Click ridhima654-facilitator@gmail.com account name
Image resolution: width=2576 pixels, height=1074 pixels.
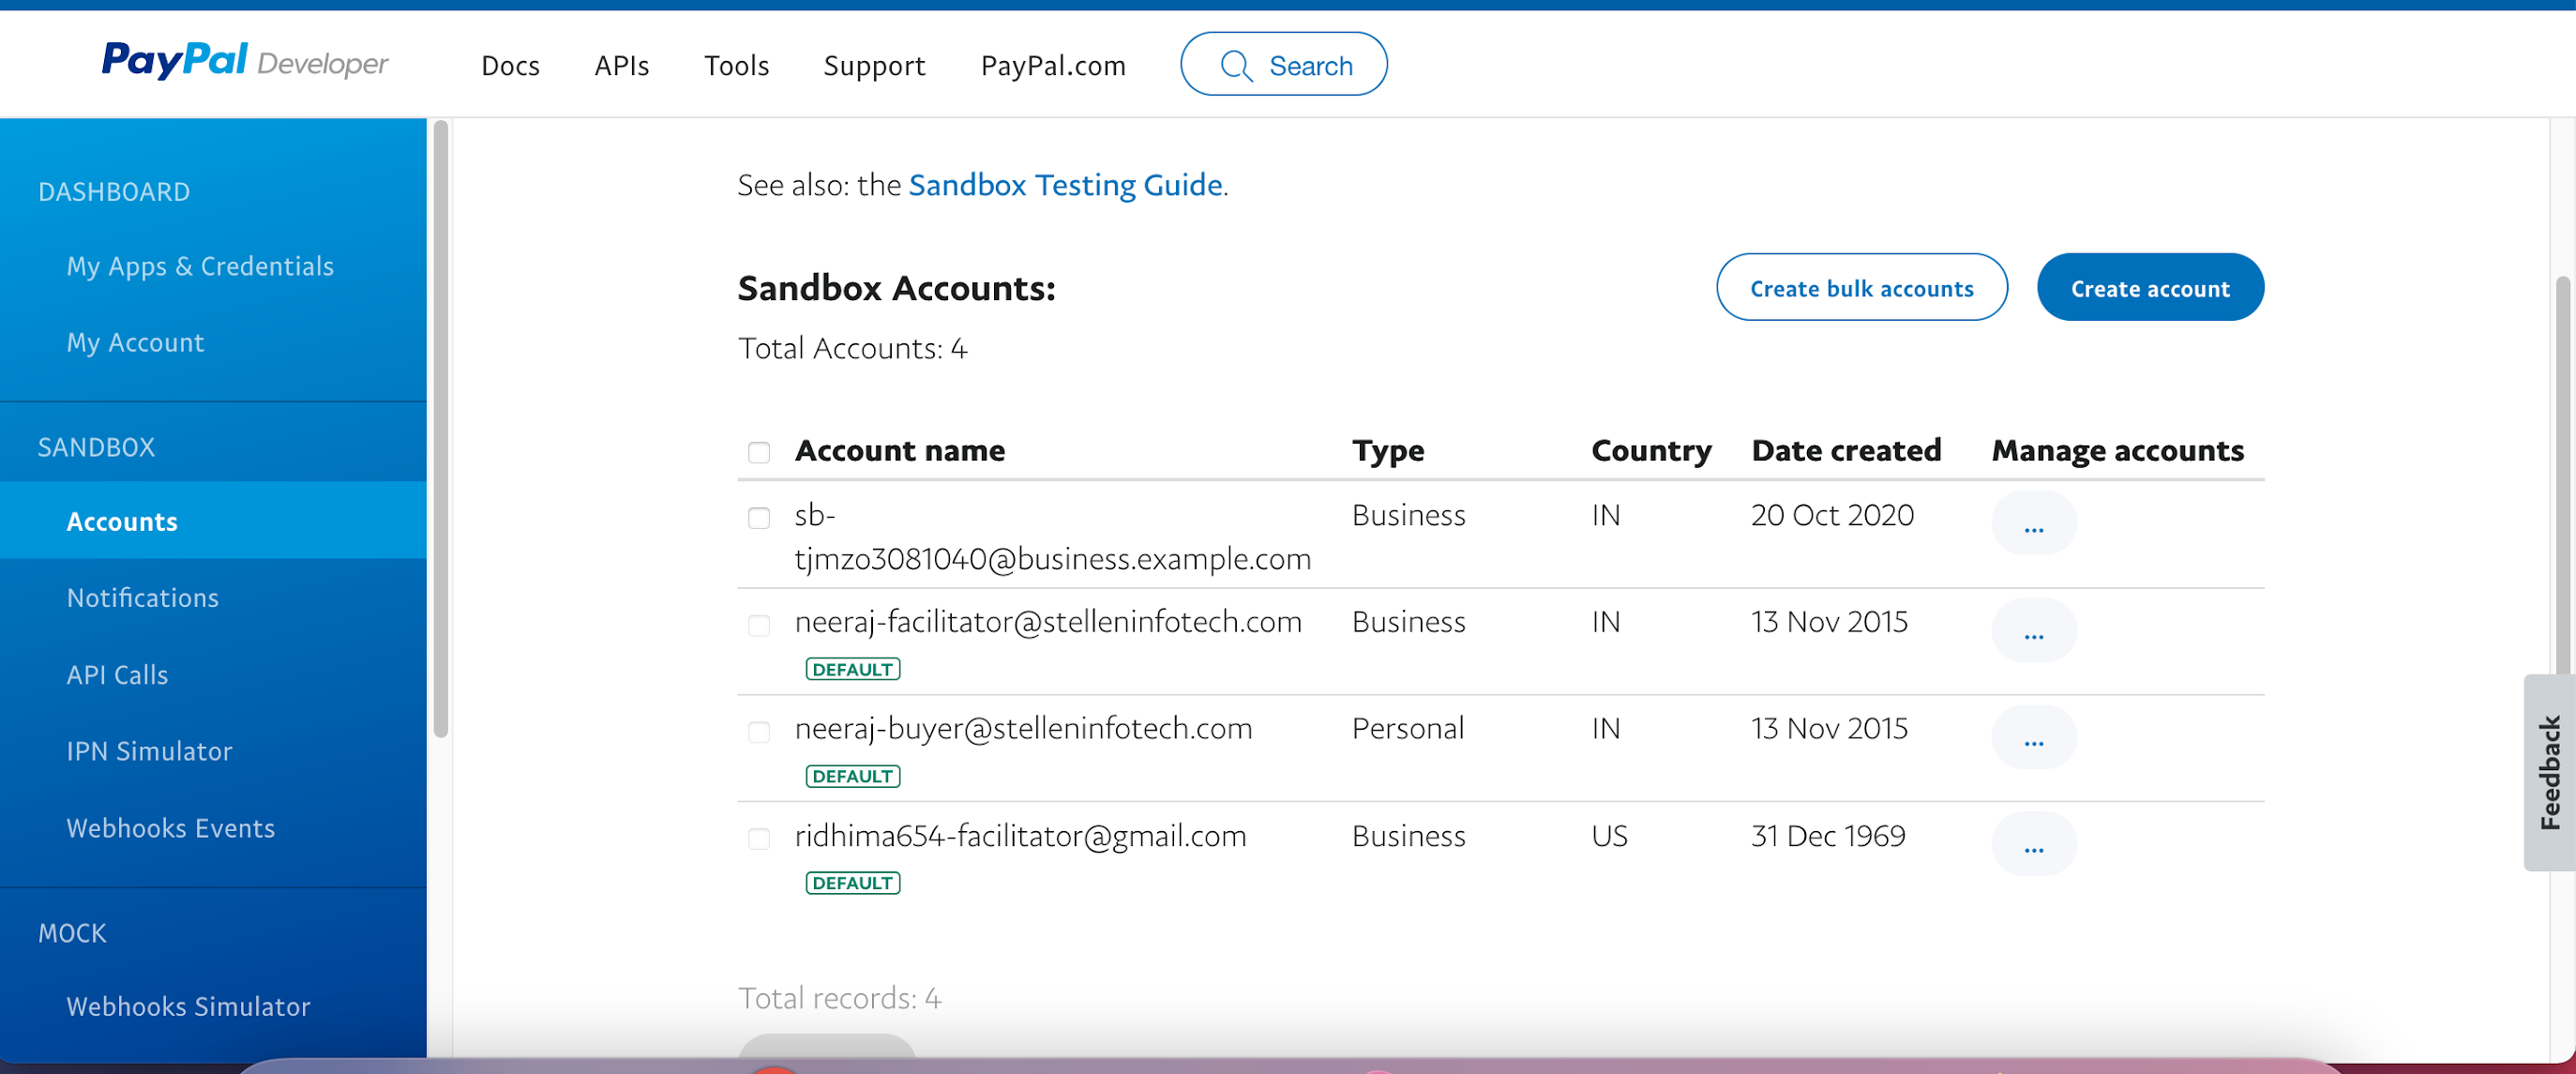[x=1020, y=836]
